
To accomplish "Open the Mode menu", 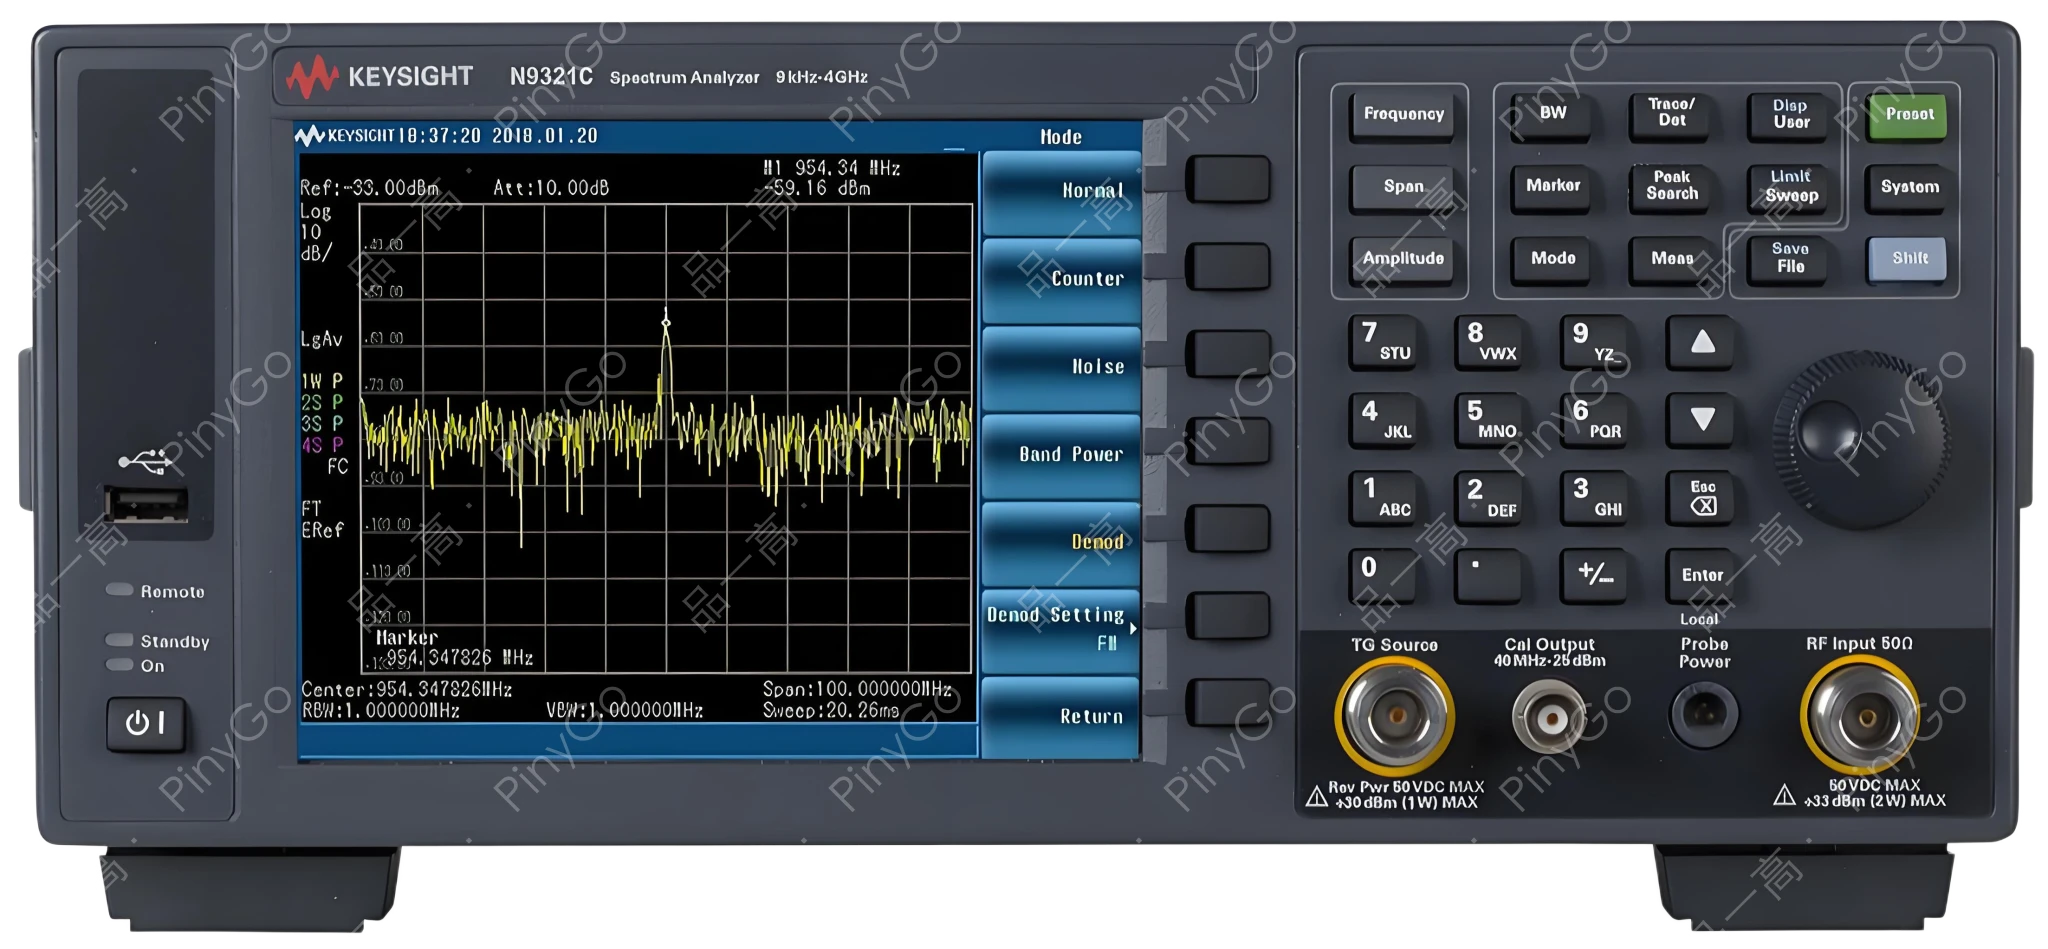I will (x=1549, y=258).
